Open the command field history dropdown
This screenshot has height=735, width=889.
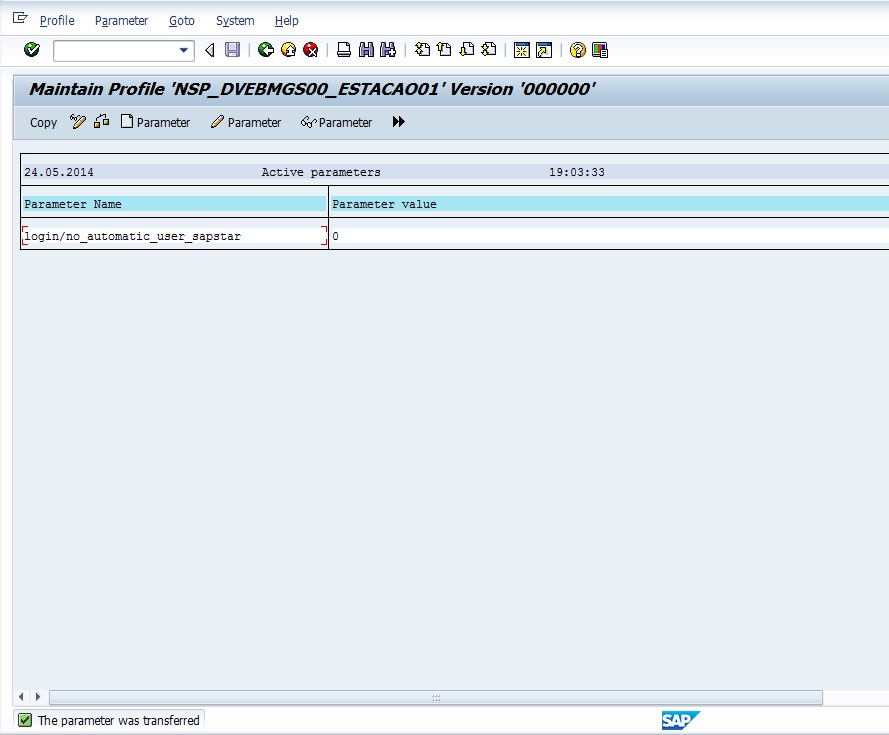[x=184, y=50]
